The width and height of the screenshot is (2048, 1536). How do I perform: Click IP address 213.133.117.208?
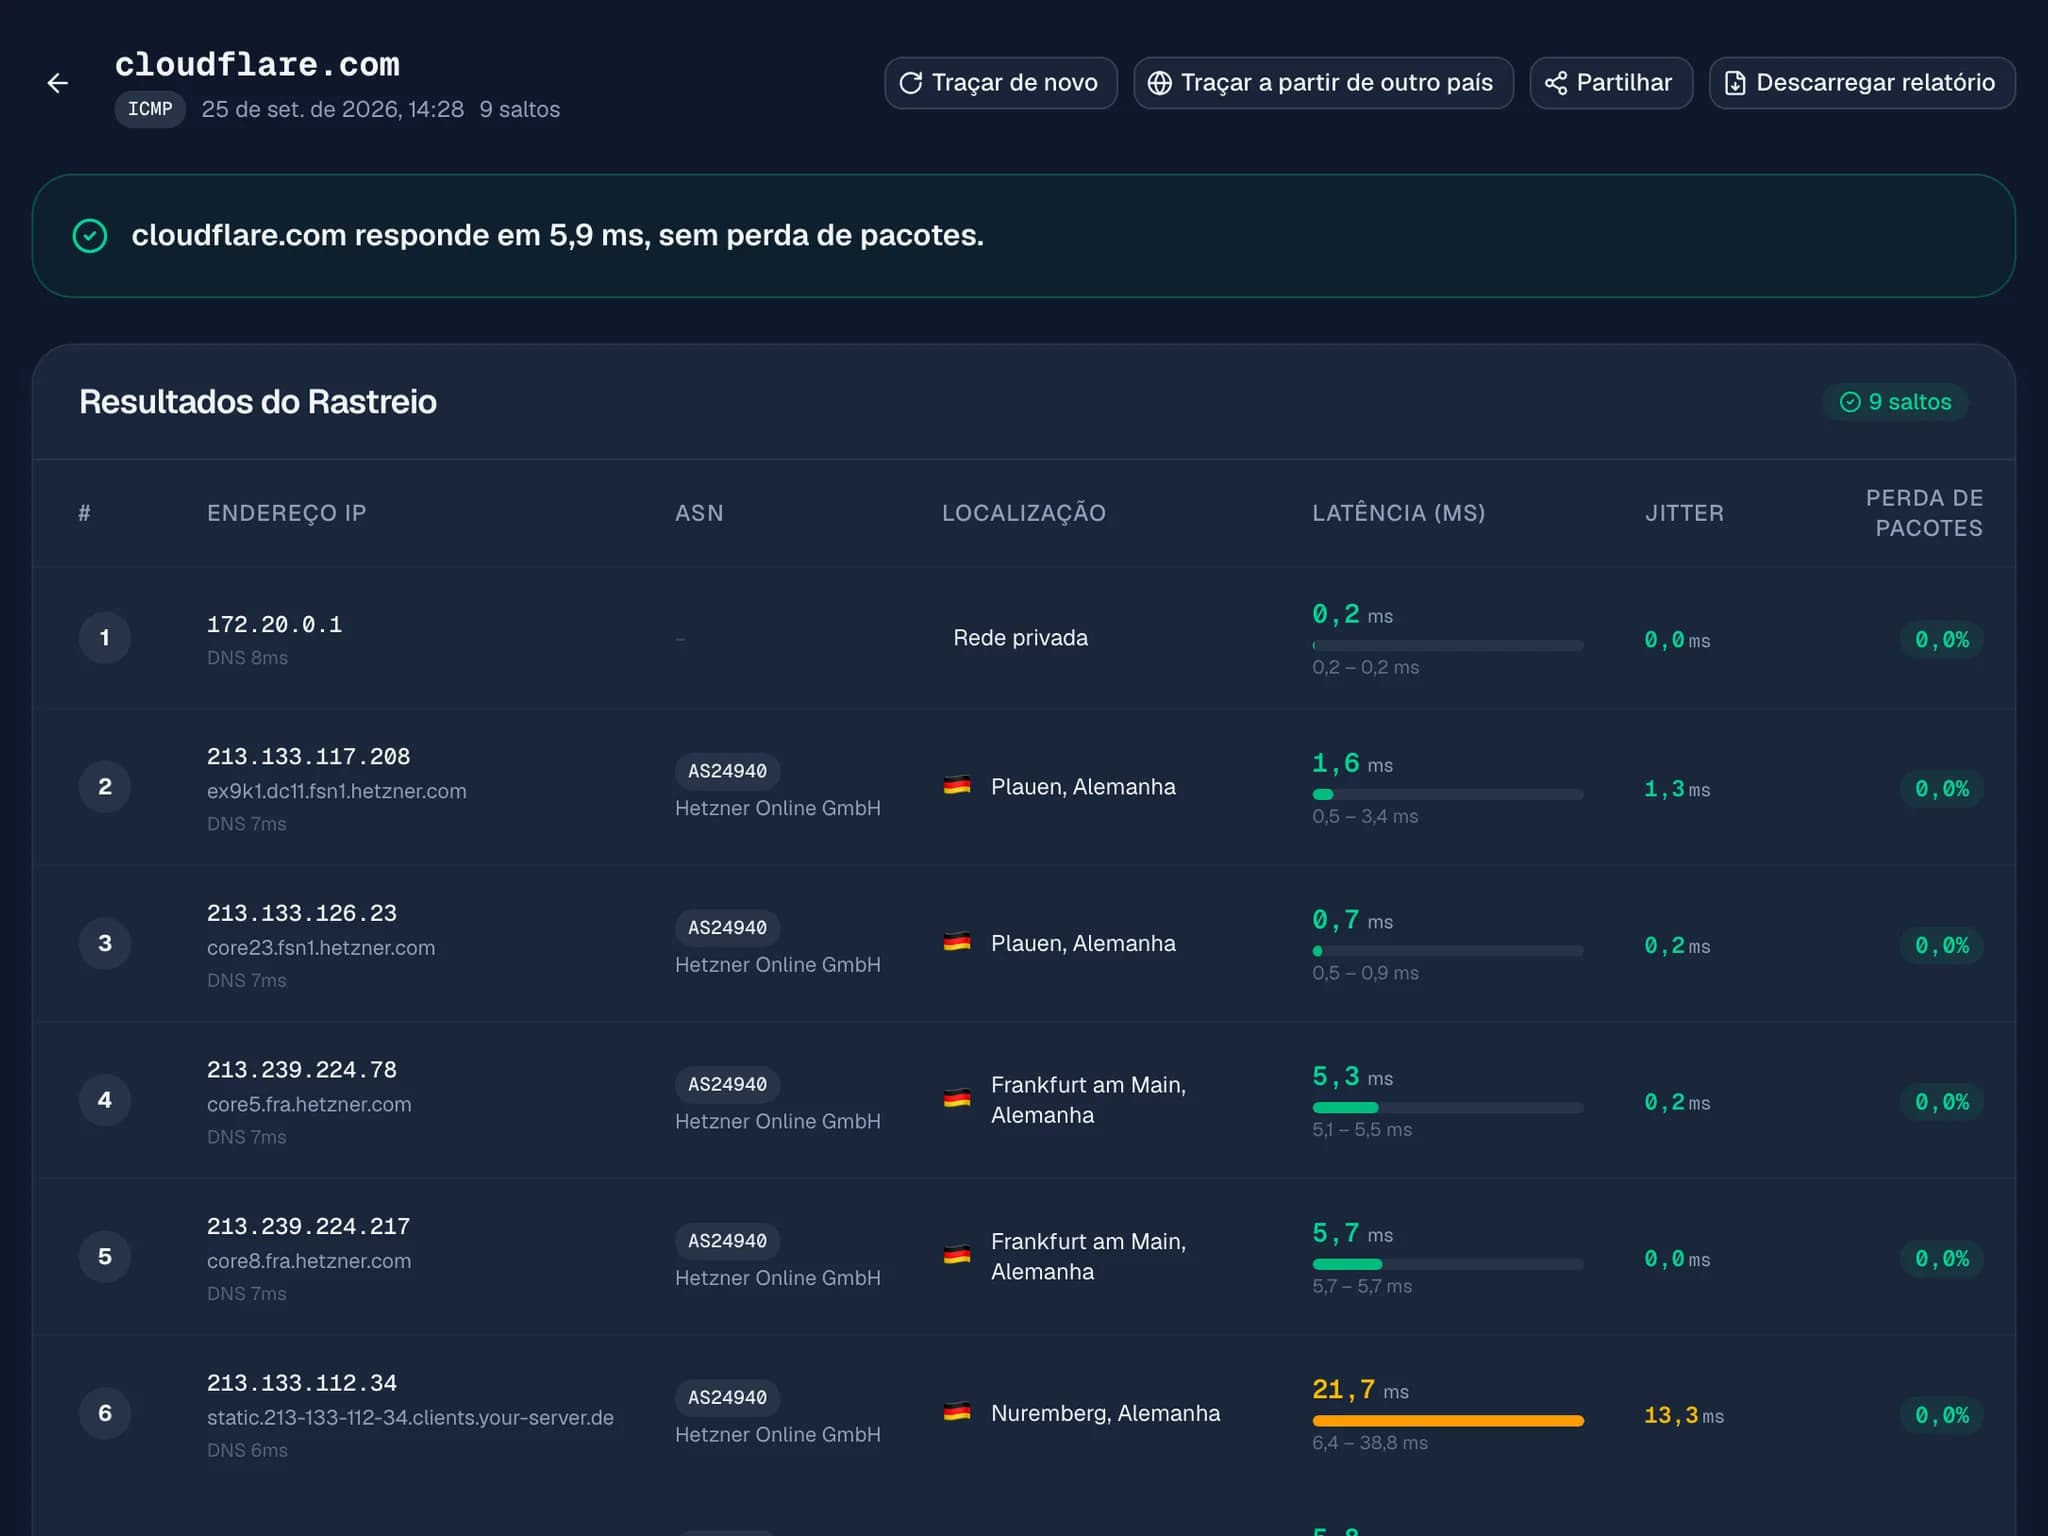[x=308, y=757]
